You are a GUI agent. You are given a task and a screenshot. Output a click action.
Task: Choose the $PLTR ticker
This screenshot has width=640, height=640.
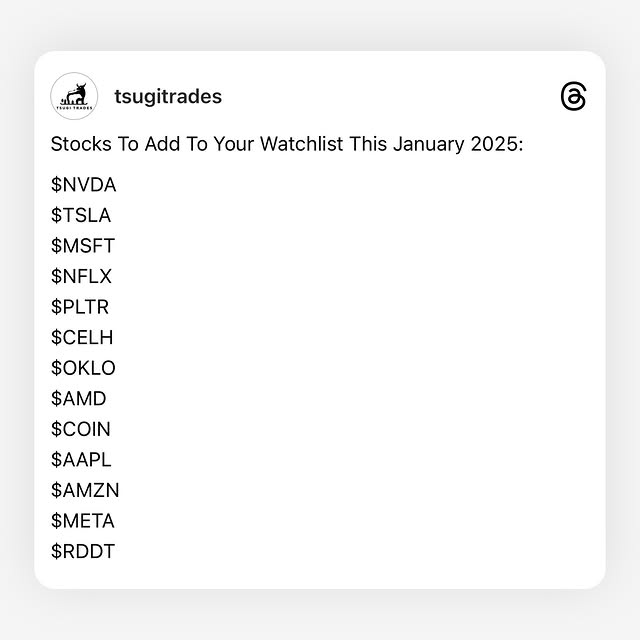[x=80, y=307]
